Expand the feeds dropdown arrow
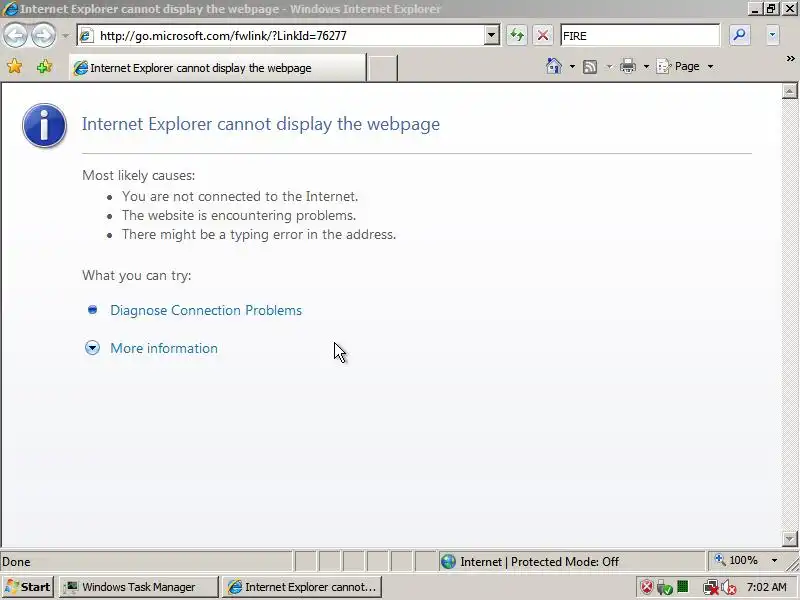The width and height of the screenshot is (800, 600). tap(609, 66)
